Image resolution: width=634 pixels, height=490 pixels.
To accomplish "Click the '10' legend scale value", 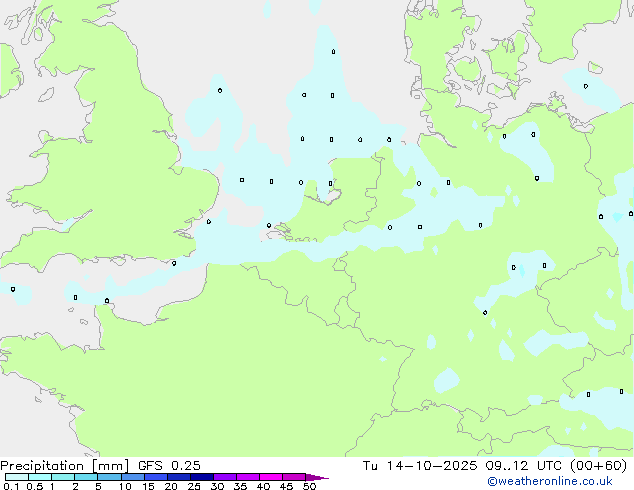I will [x=125, y=486].
